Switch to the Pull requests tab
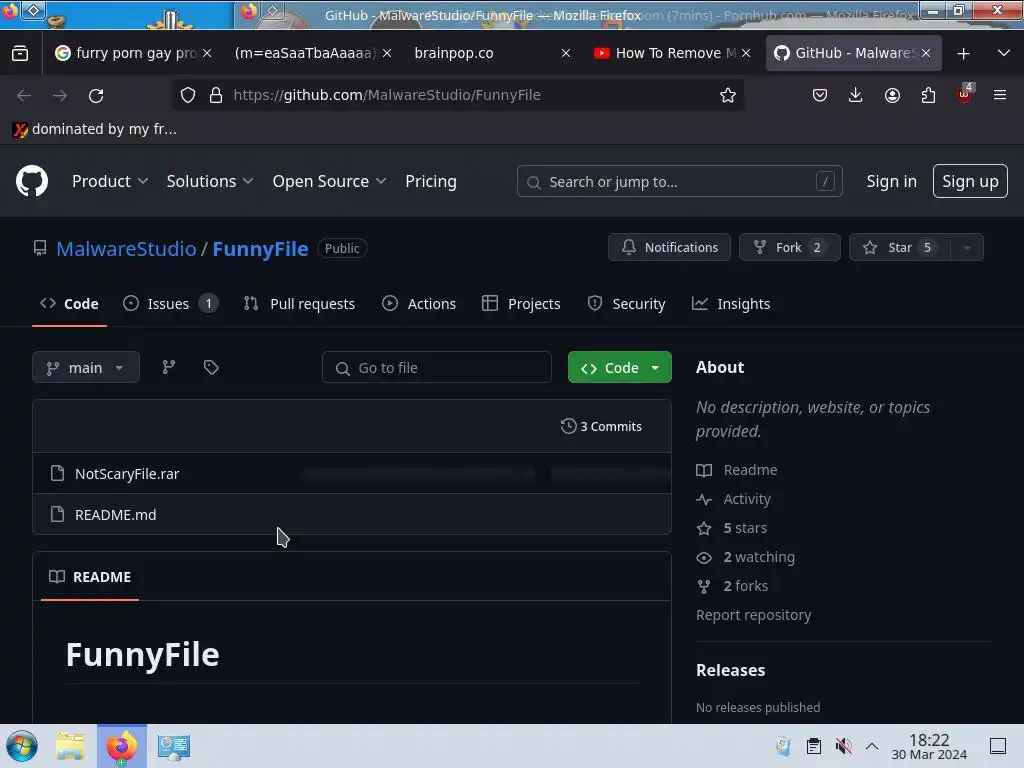This screenshot has width=1024, height=768. pyautogui.click(x=299, y=304)
